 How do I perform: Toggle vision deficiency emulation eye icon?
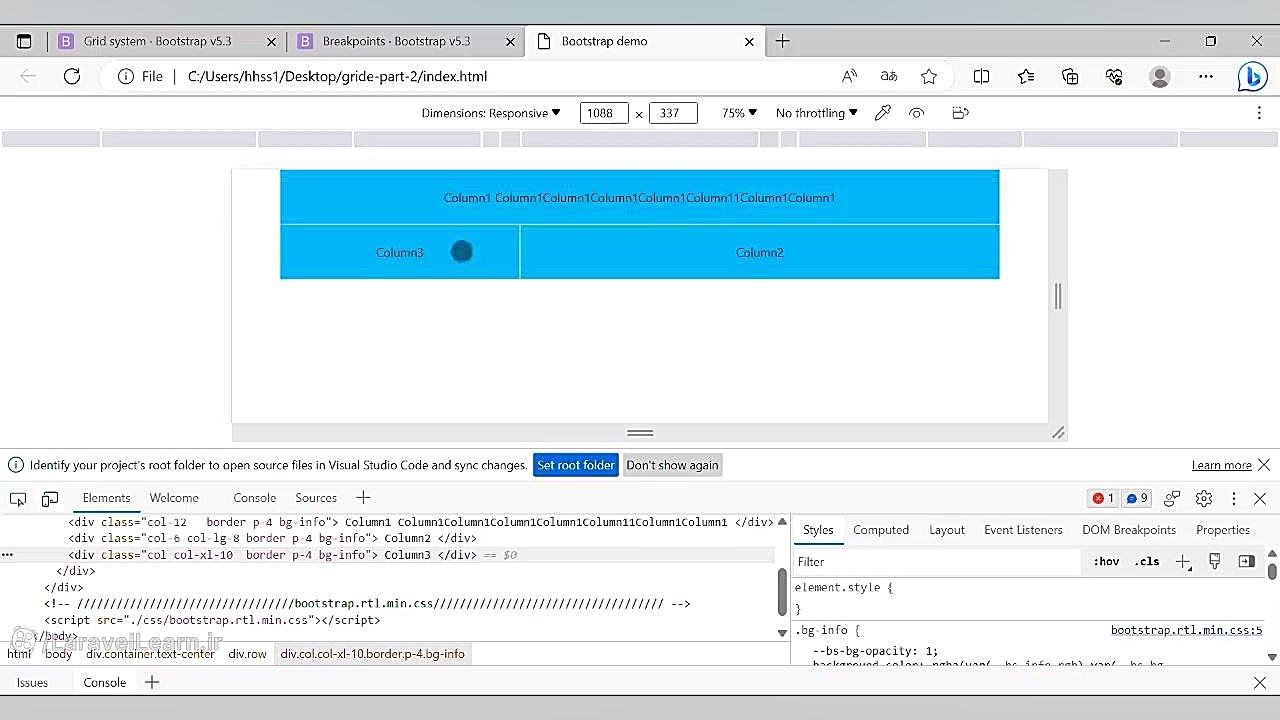coord(916,113)
